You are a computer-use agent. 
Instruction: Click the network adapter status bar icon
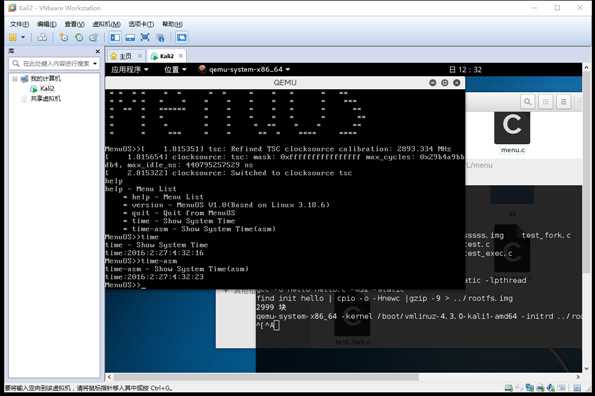pyautogui.click(x=530, y=388)
